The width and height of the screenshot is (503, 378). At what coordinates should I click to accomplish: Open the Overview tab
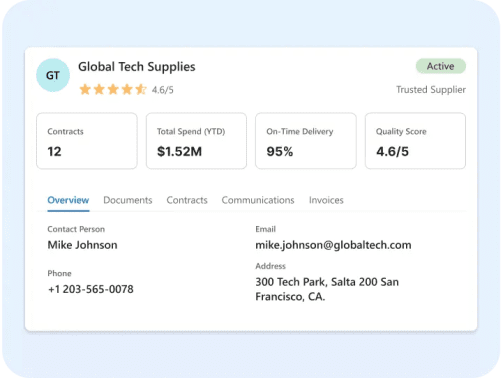click(x=68, y=200)
